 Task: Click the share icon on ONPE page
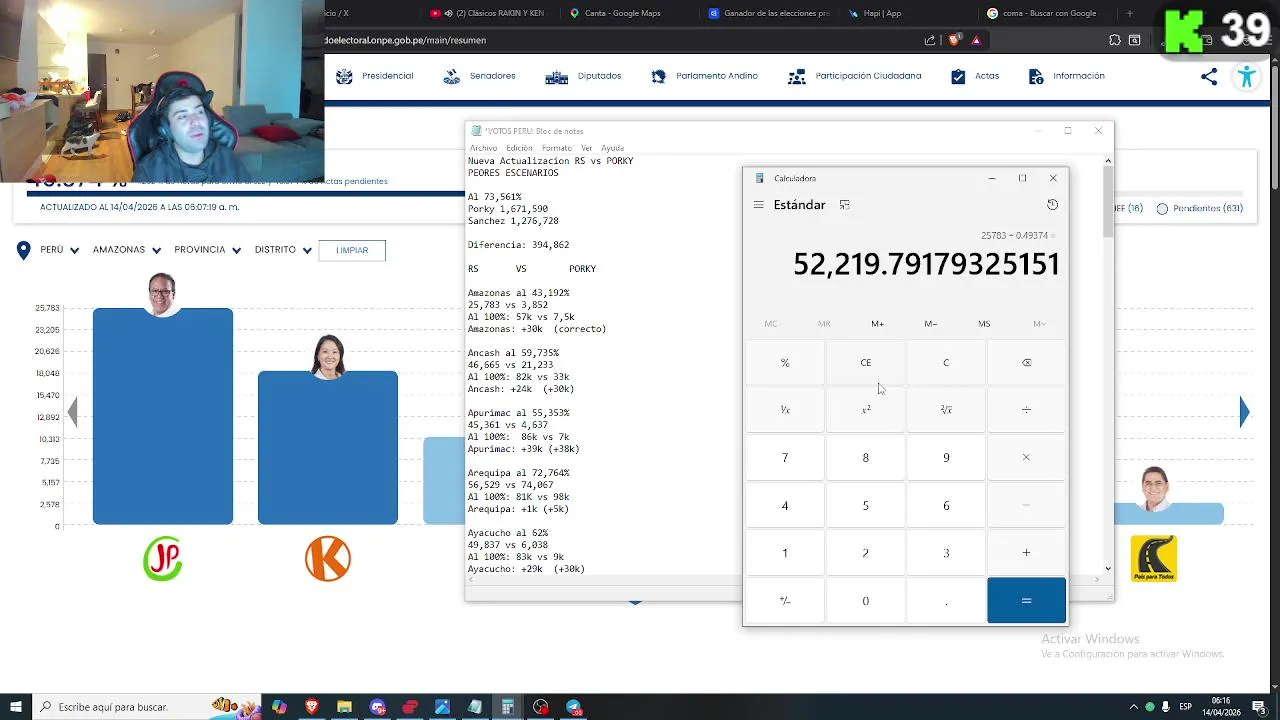coord(1209,77)
